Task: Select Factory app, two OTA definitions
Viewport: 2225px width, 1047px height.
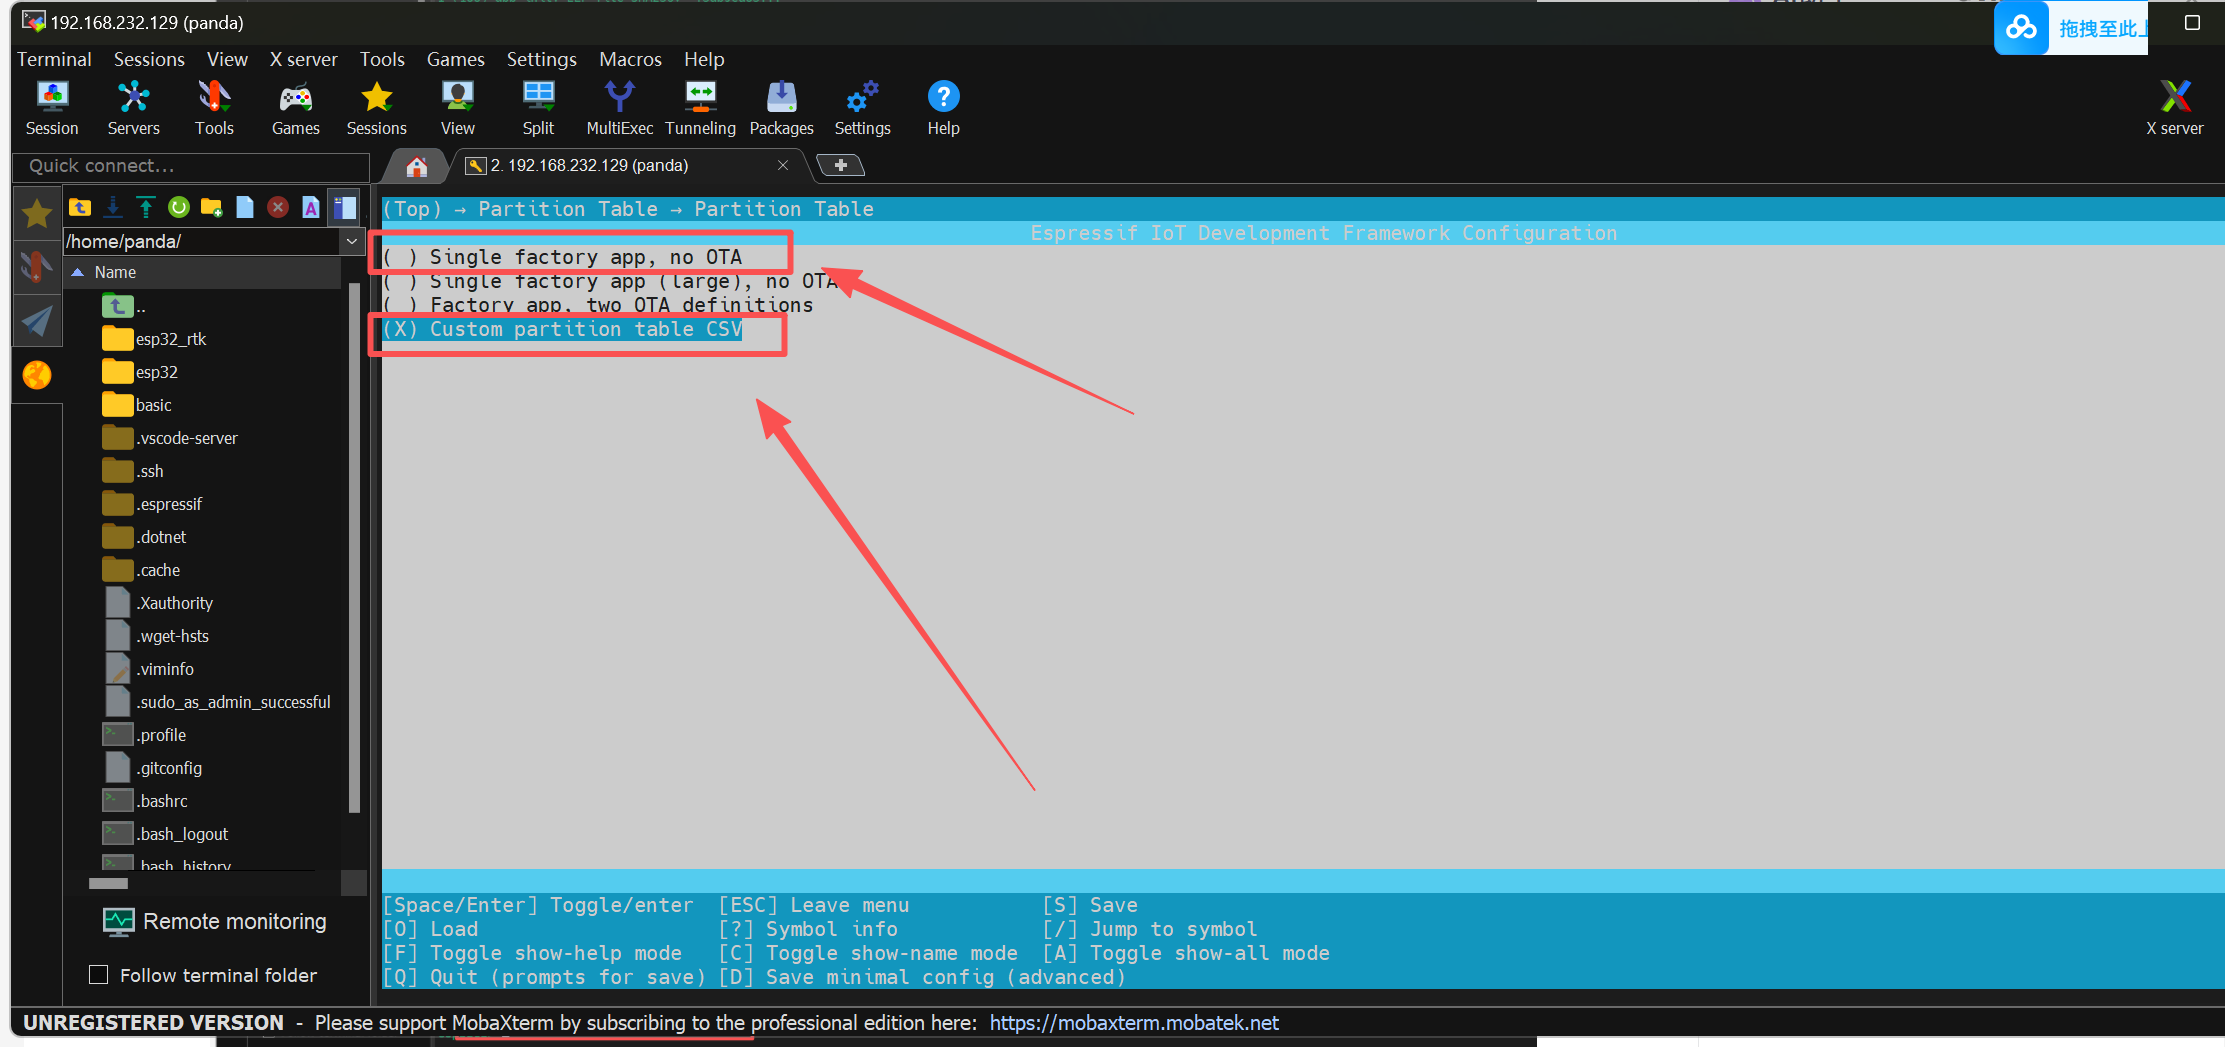Action: [598, 305]
